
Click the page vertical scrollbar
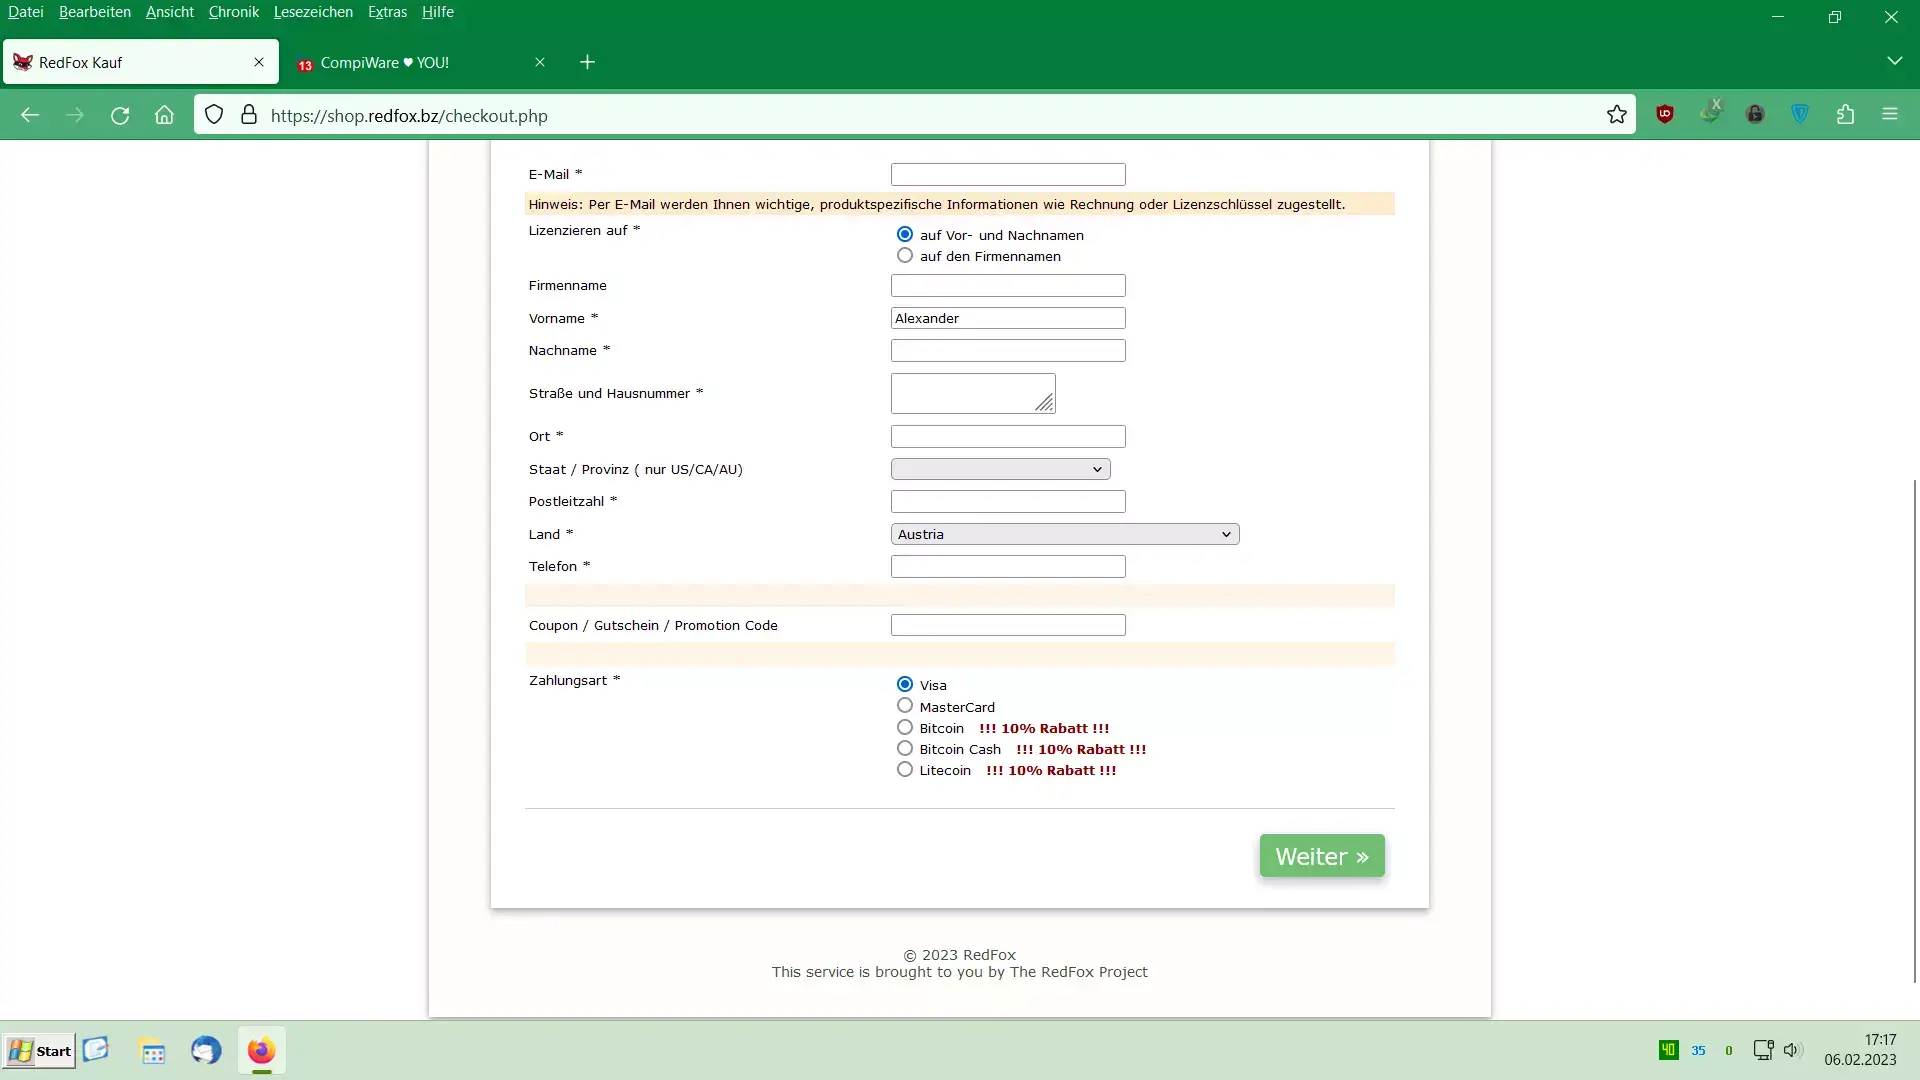[x=1915, y=730]
